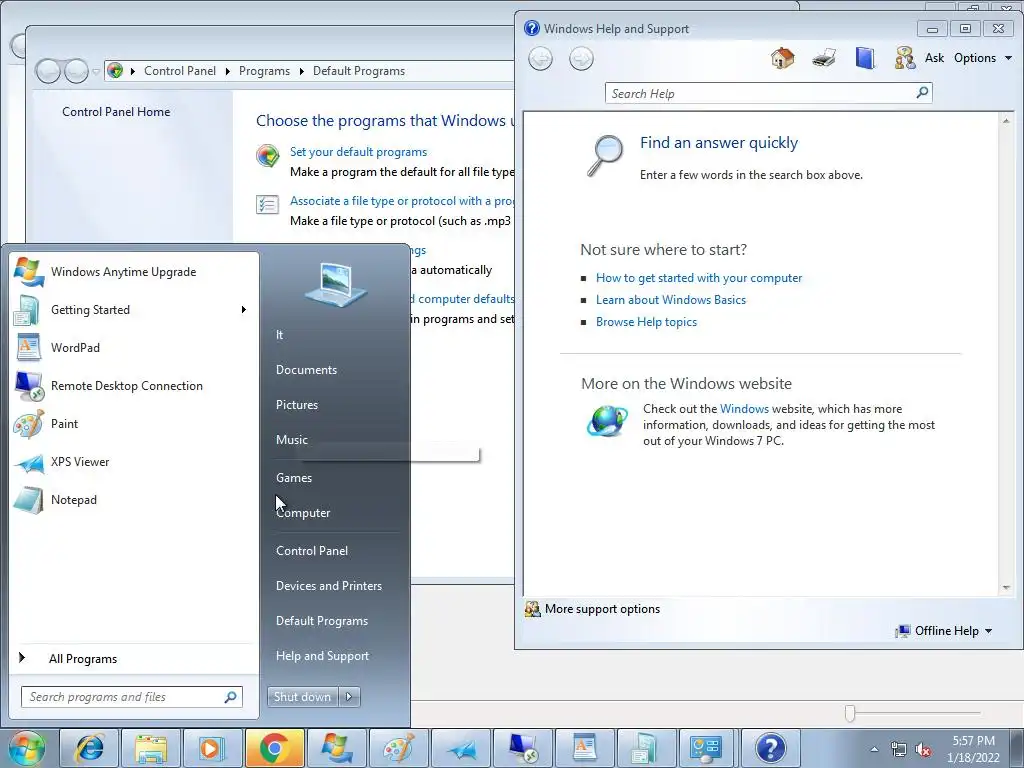1024x768 pixels.
Task: Select Programs in the address breadcrumb
Action: point(264,71)
